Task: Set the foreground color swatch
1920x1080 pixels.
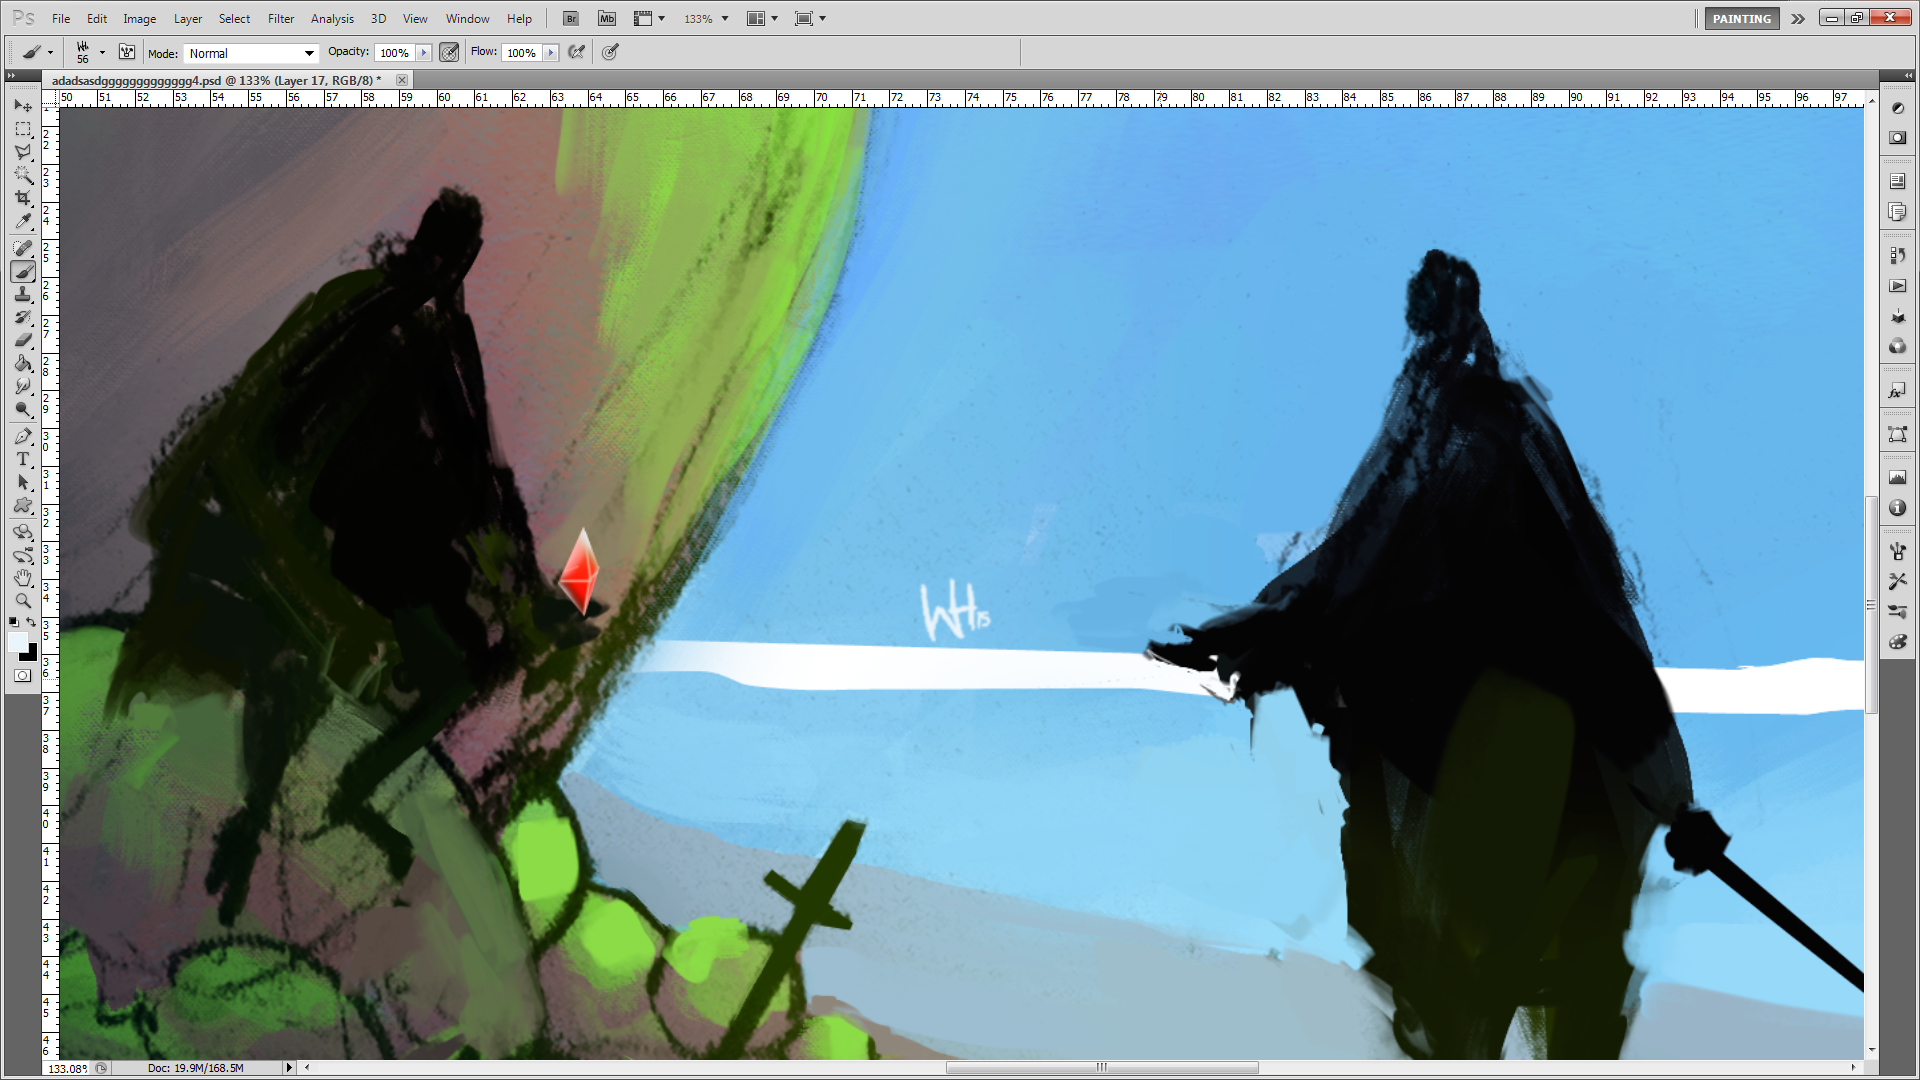Action: point(17,642)
